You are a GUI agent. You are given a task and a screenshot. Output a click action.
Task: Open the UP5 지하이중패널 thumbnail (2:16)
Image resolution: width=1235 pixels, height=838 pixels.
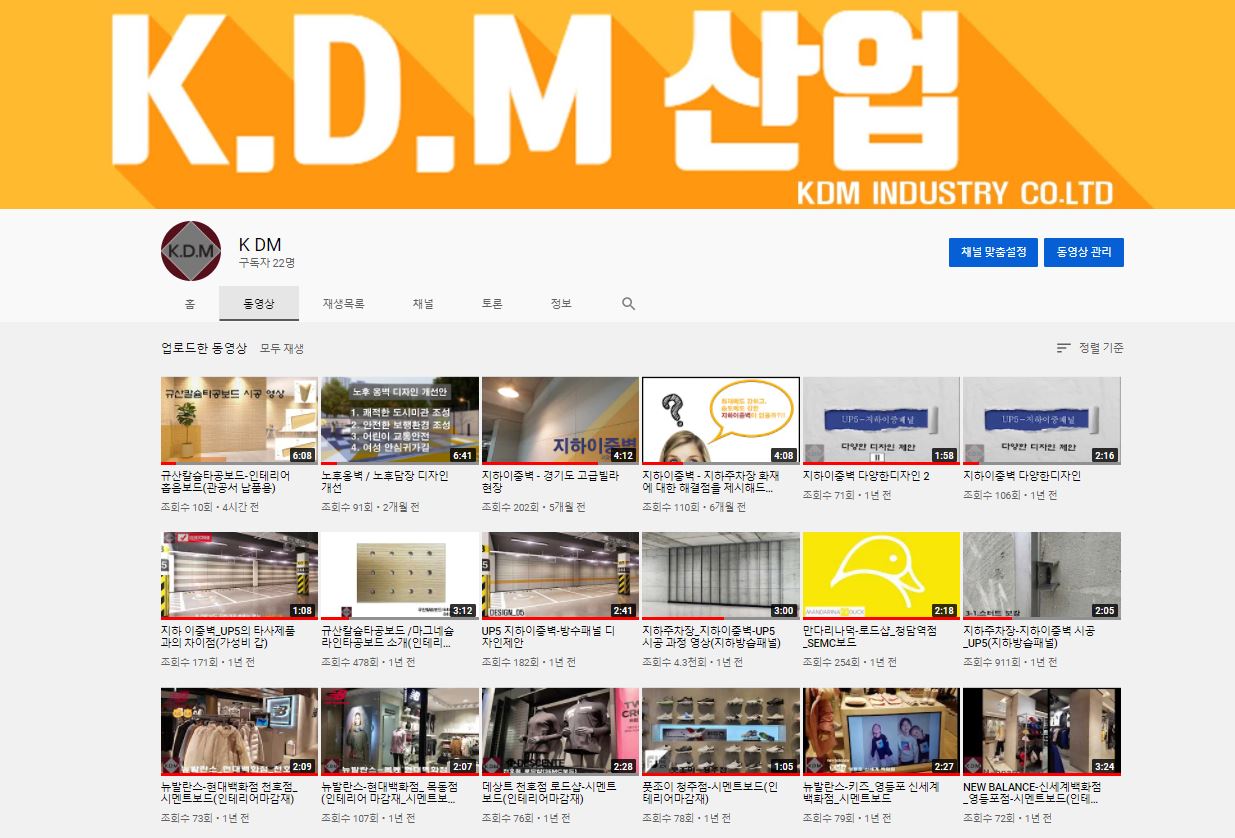click(x=1042, y=420)
